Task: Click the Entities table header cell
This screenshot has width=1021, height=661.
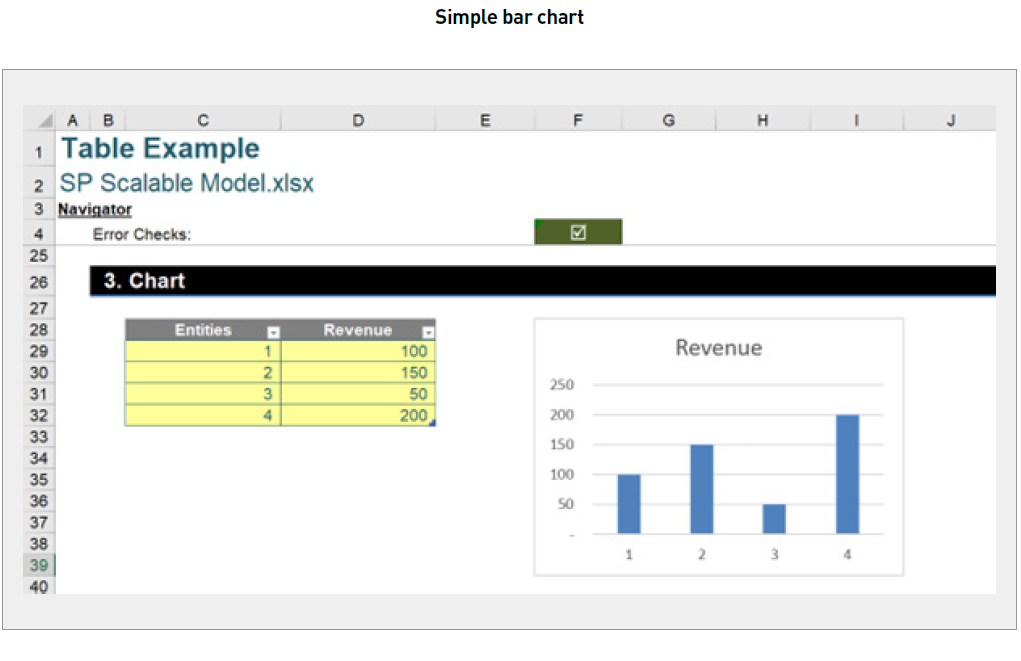Action: pos(203,330)
